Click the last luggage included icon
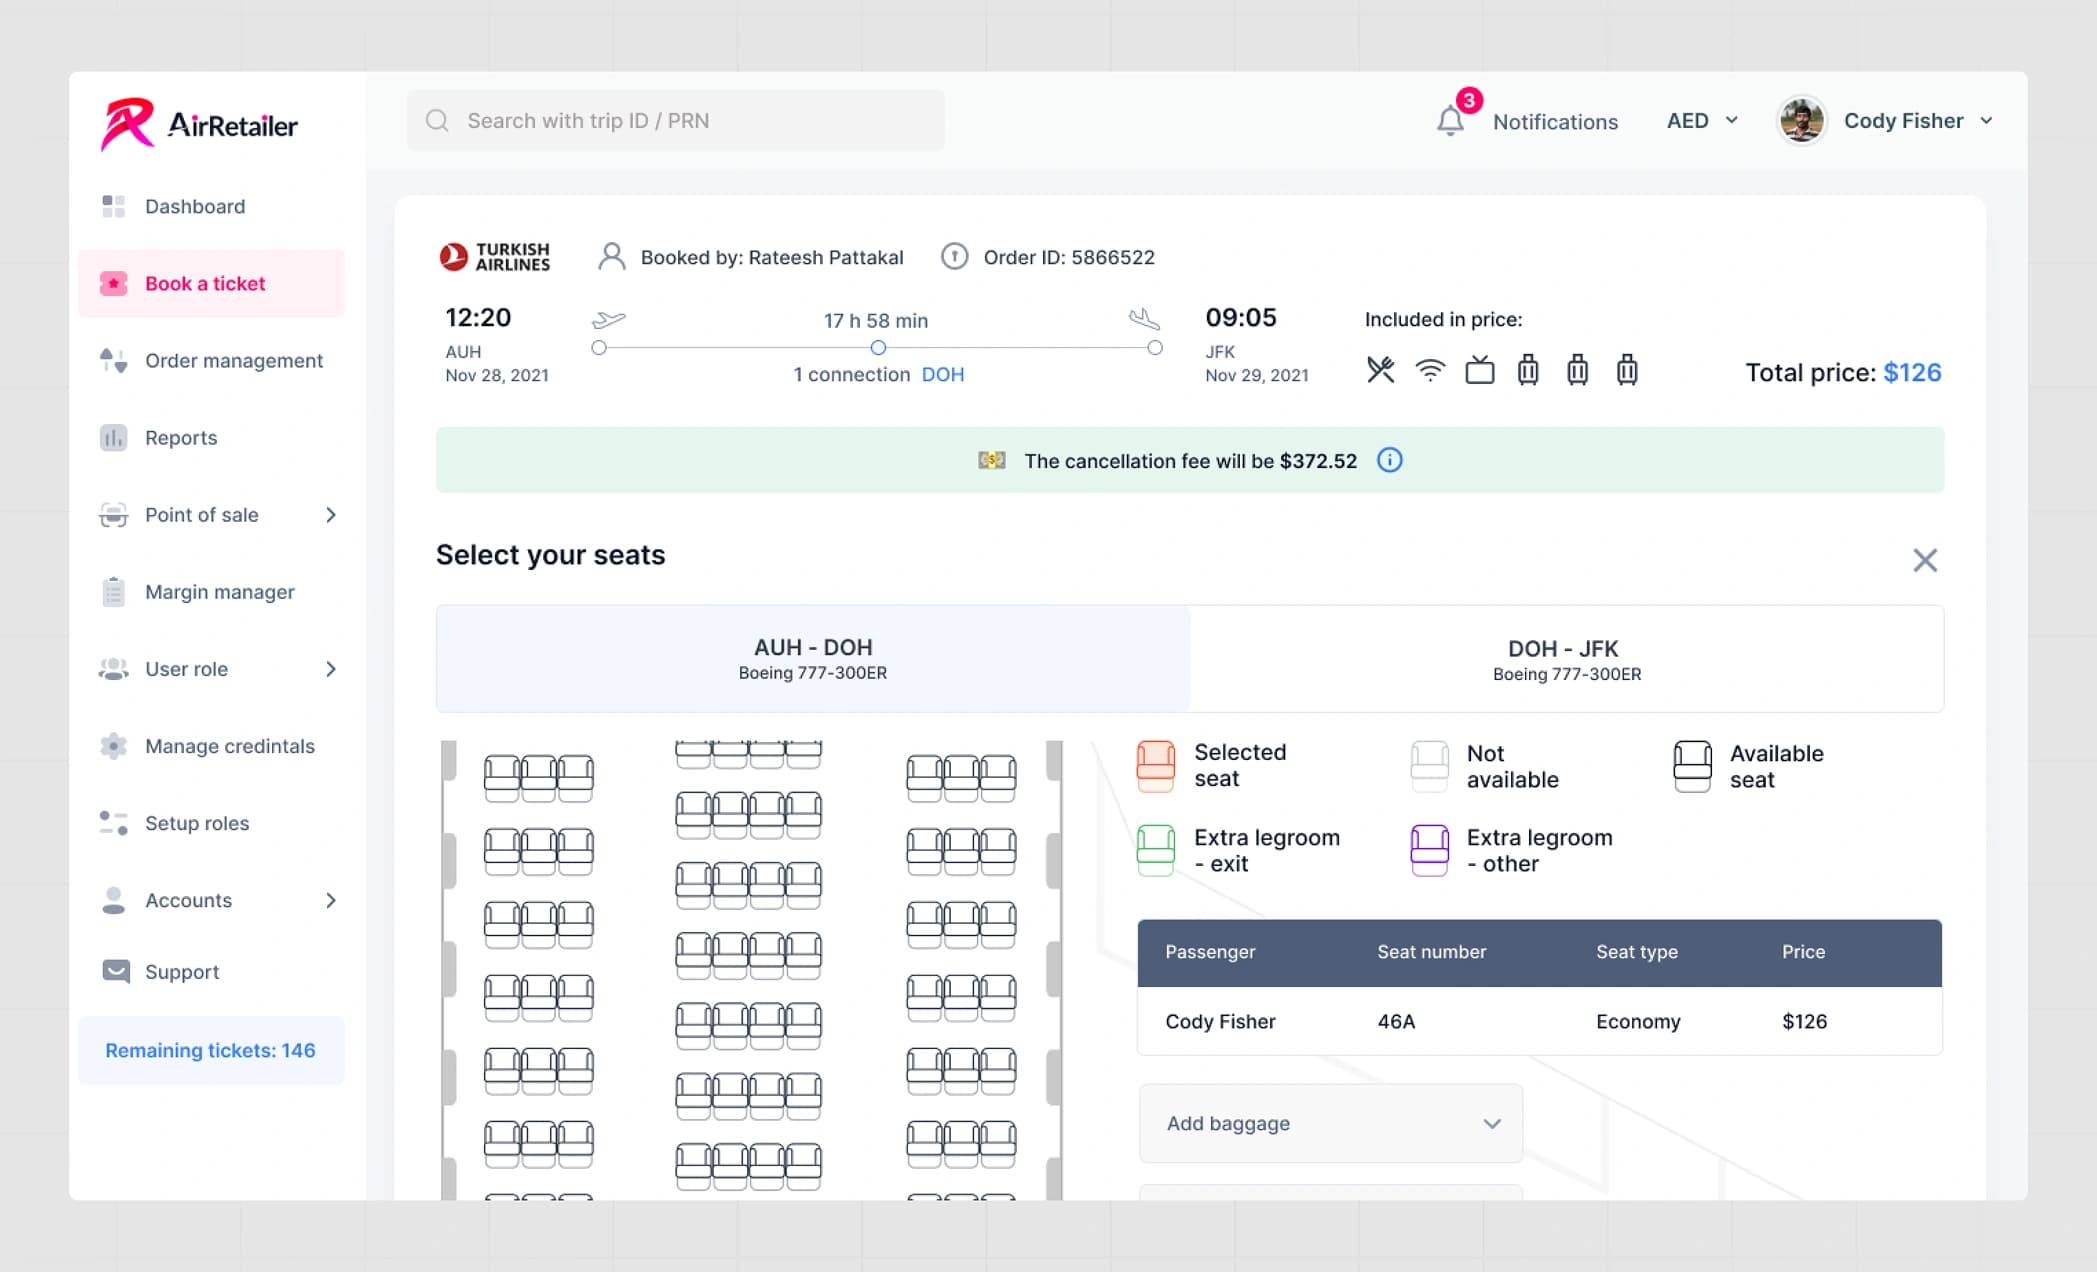This screenshot has height=1272, width=2097. click(1627, 370)
